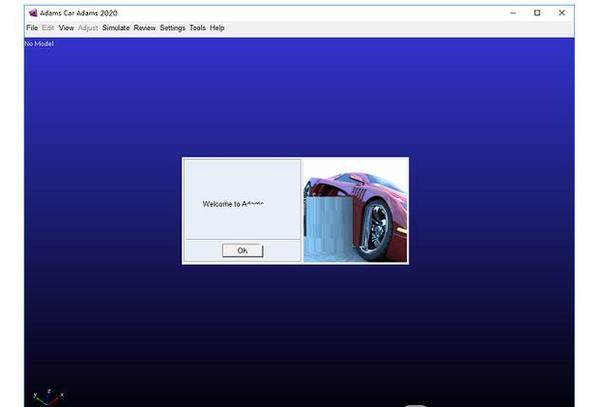The height and width of the screenshot is (407, 607).
Task: Minimize the Adams Car window
Action: (x=513, y=13)
